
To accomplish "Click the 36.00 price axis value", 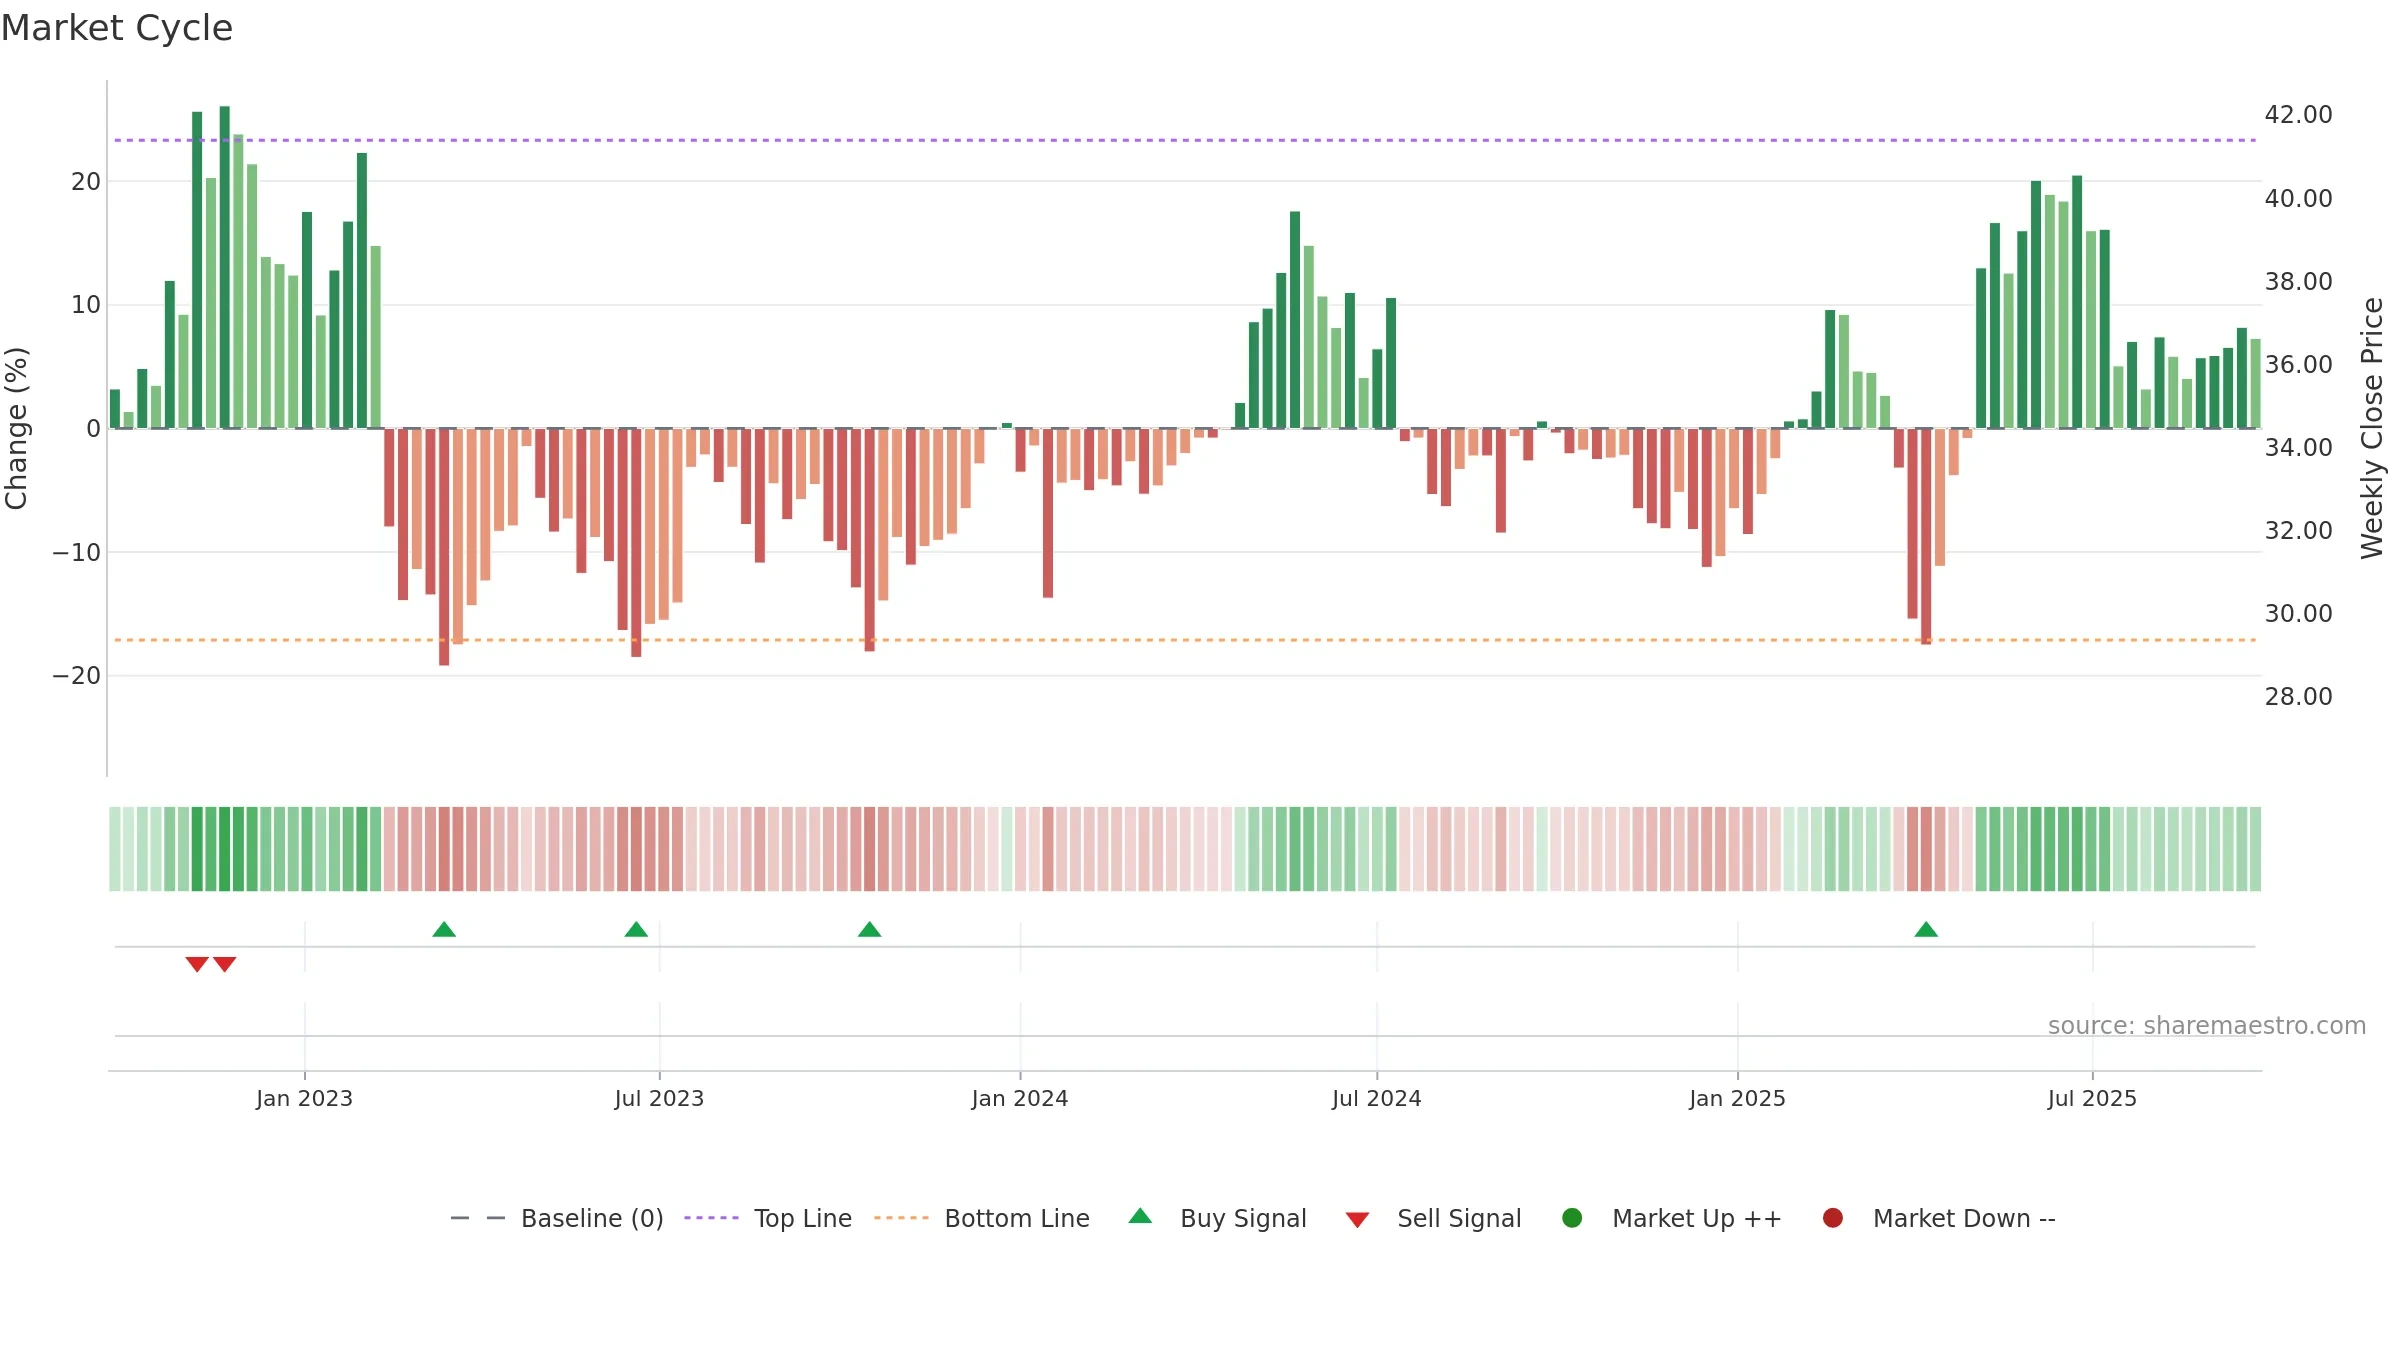I will click(x=2298, y=364).
